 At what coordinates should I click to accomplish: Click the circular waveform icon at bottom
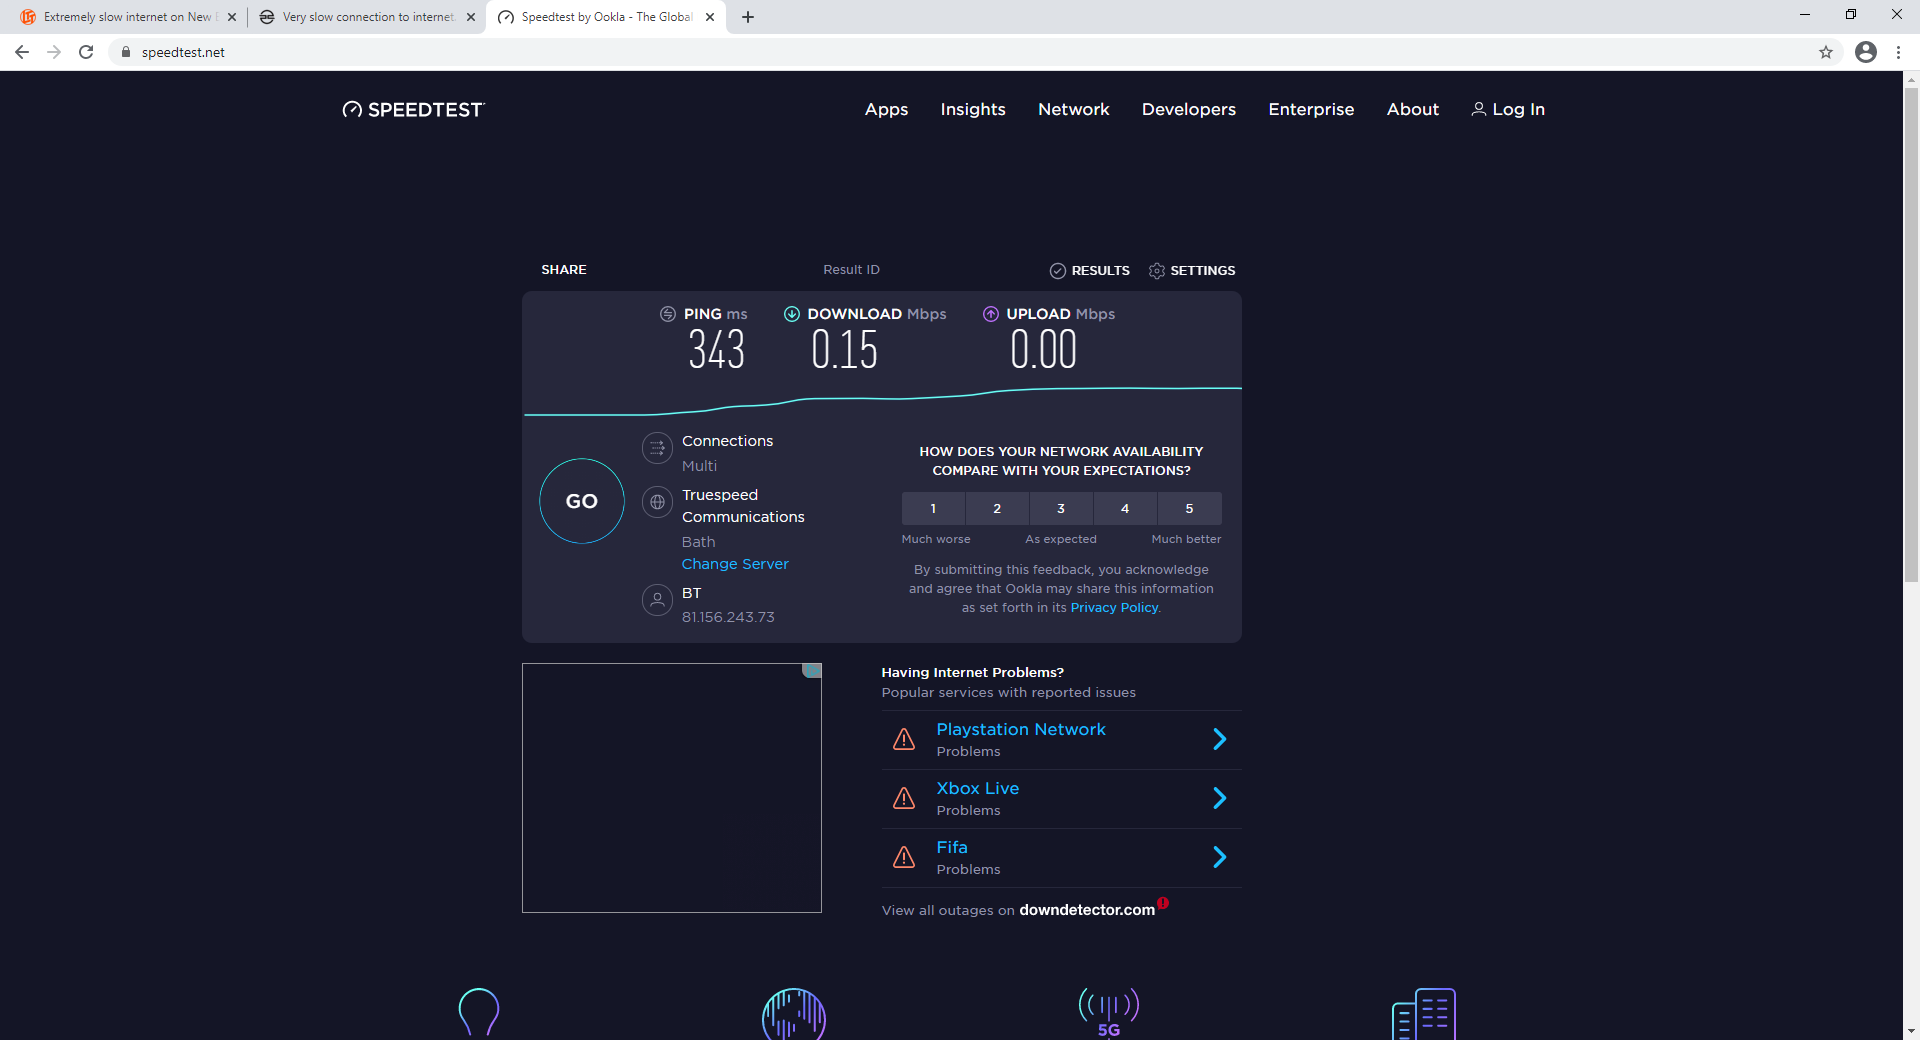794,1015
